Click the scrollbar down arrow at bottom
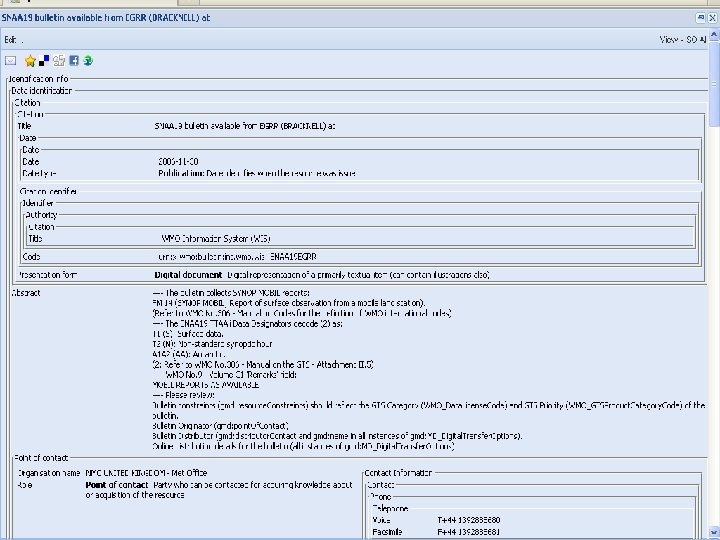720x540 pixels. pos(714,532)
